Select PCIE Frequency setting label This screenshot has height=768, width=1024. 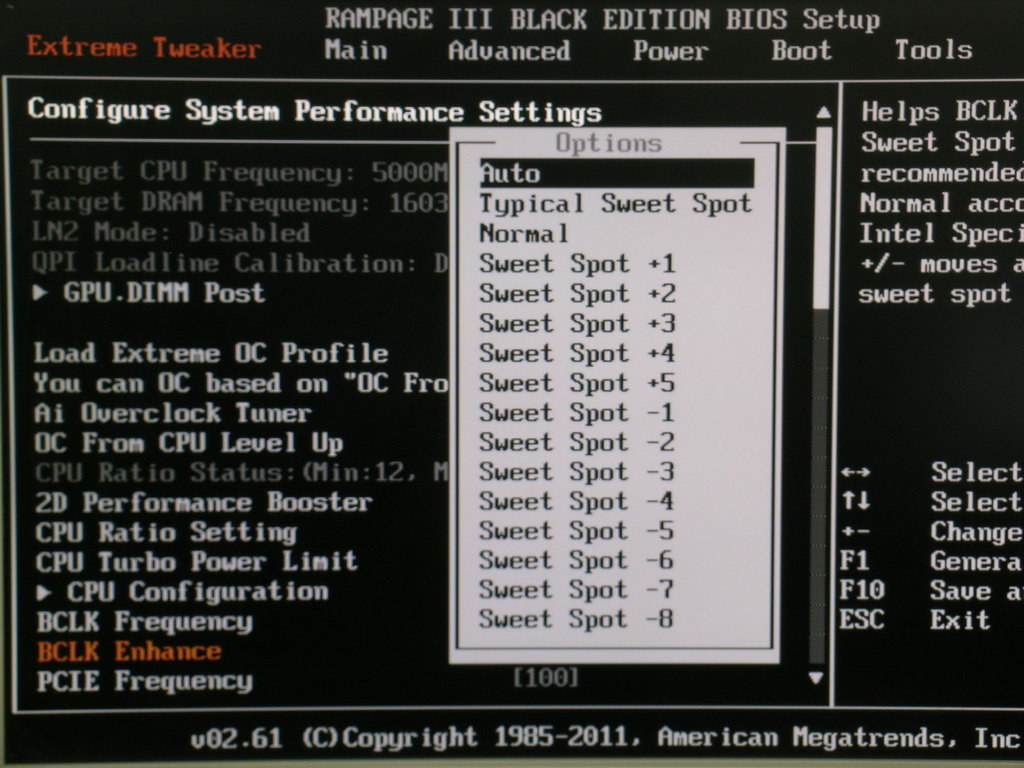tap(145, 682)
